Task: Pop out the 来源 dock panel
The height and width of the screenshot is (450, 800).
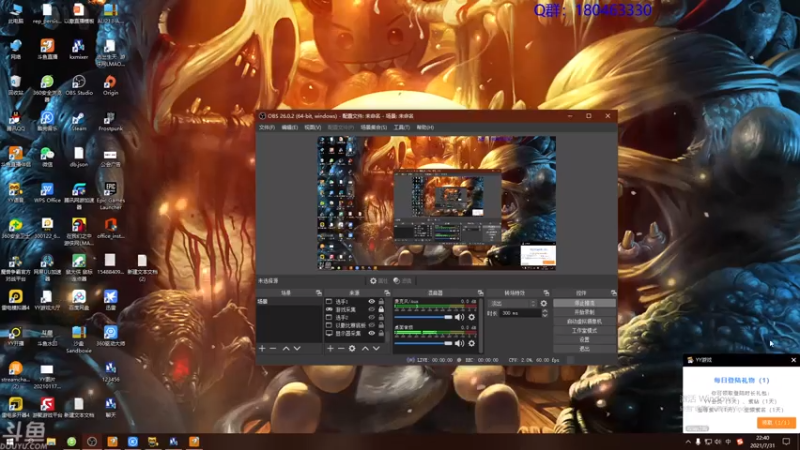Action: coord(387,293)
